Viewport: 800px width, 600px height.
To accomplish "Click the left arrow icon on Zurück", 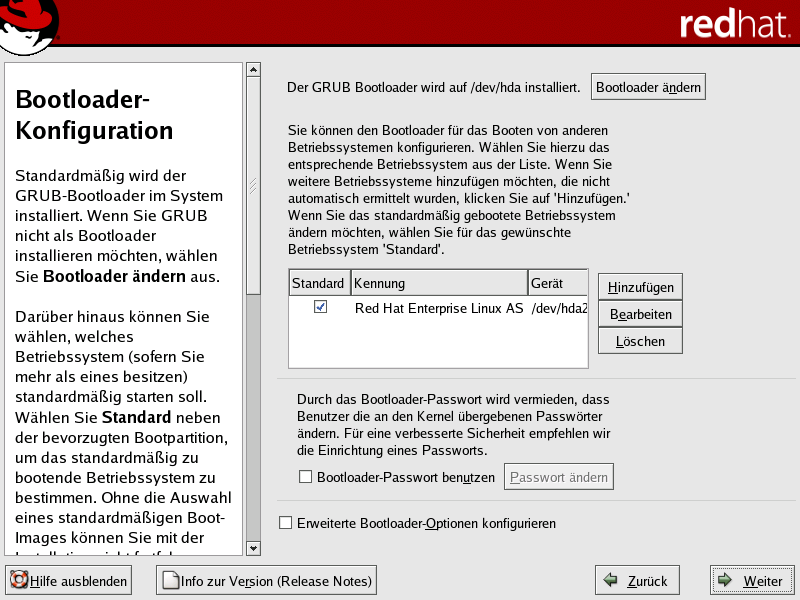I will point(610,580).
